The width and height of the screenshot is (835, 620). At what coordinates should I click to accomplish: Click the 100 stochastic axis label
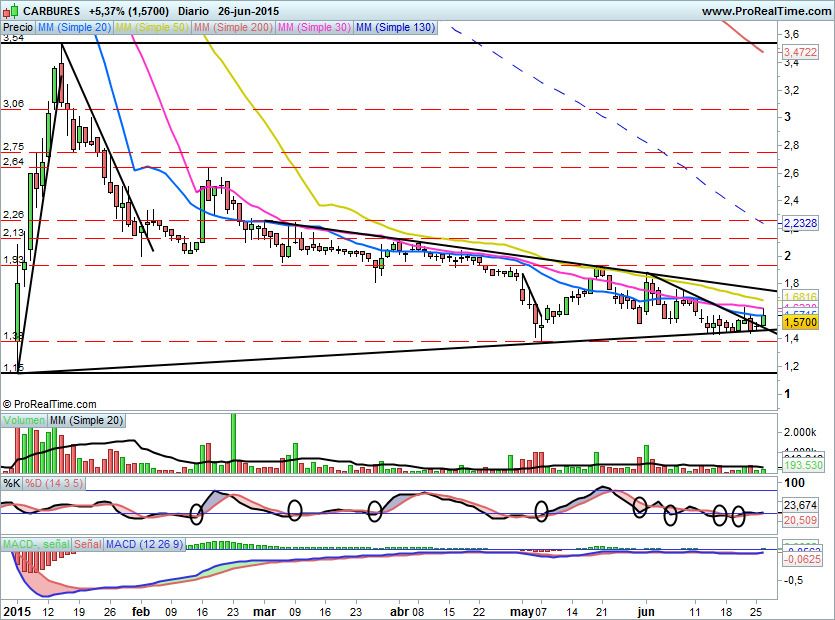click(x=795, y=483)
